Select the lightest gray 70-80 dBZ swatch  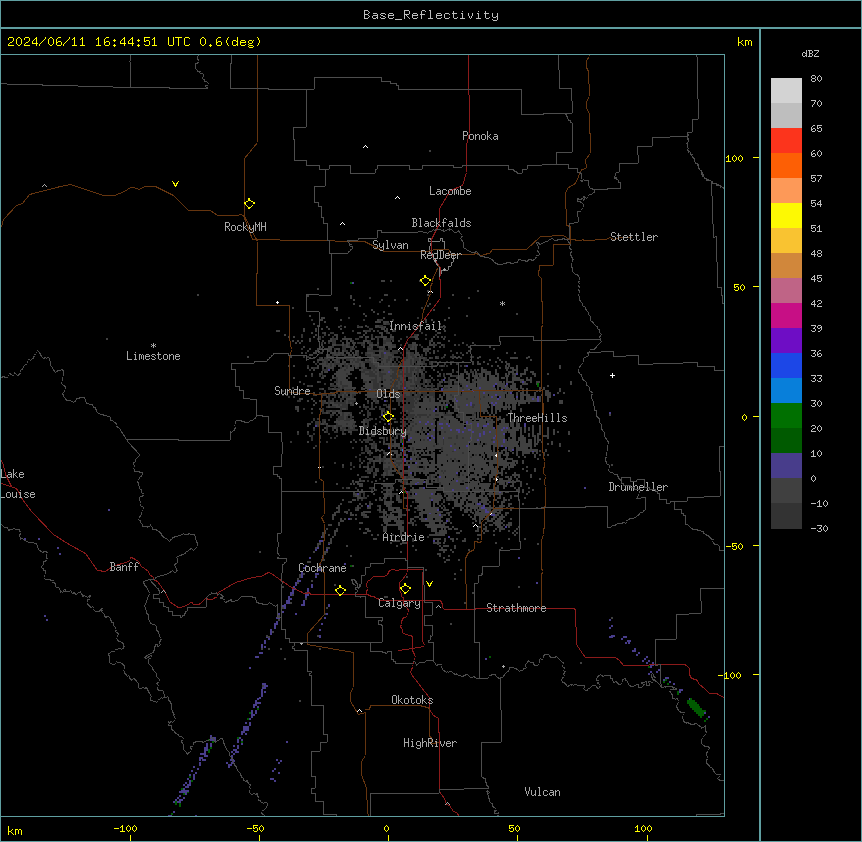pos(786,91)
